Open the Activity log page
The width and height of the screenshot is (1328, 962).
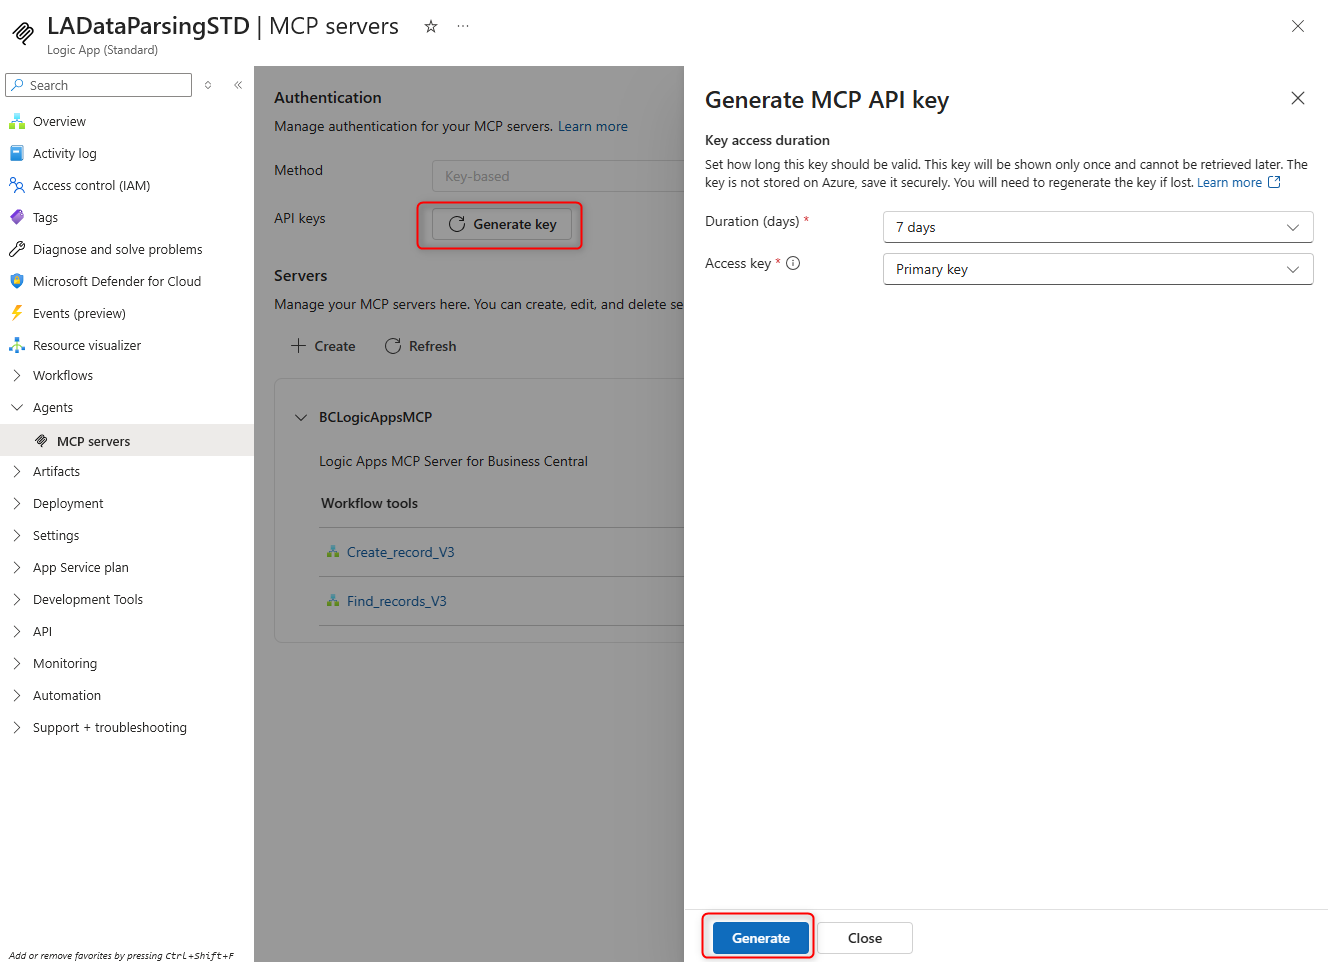coord(64,154)
